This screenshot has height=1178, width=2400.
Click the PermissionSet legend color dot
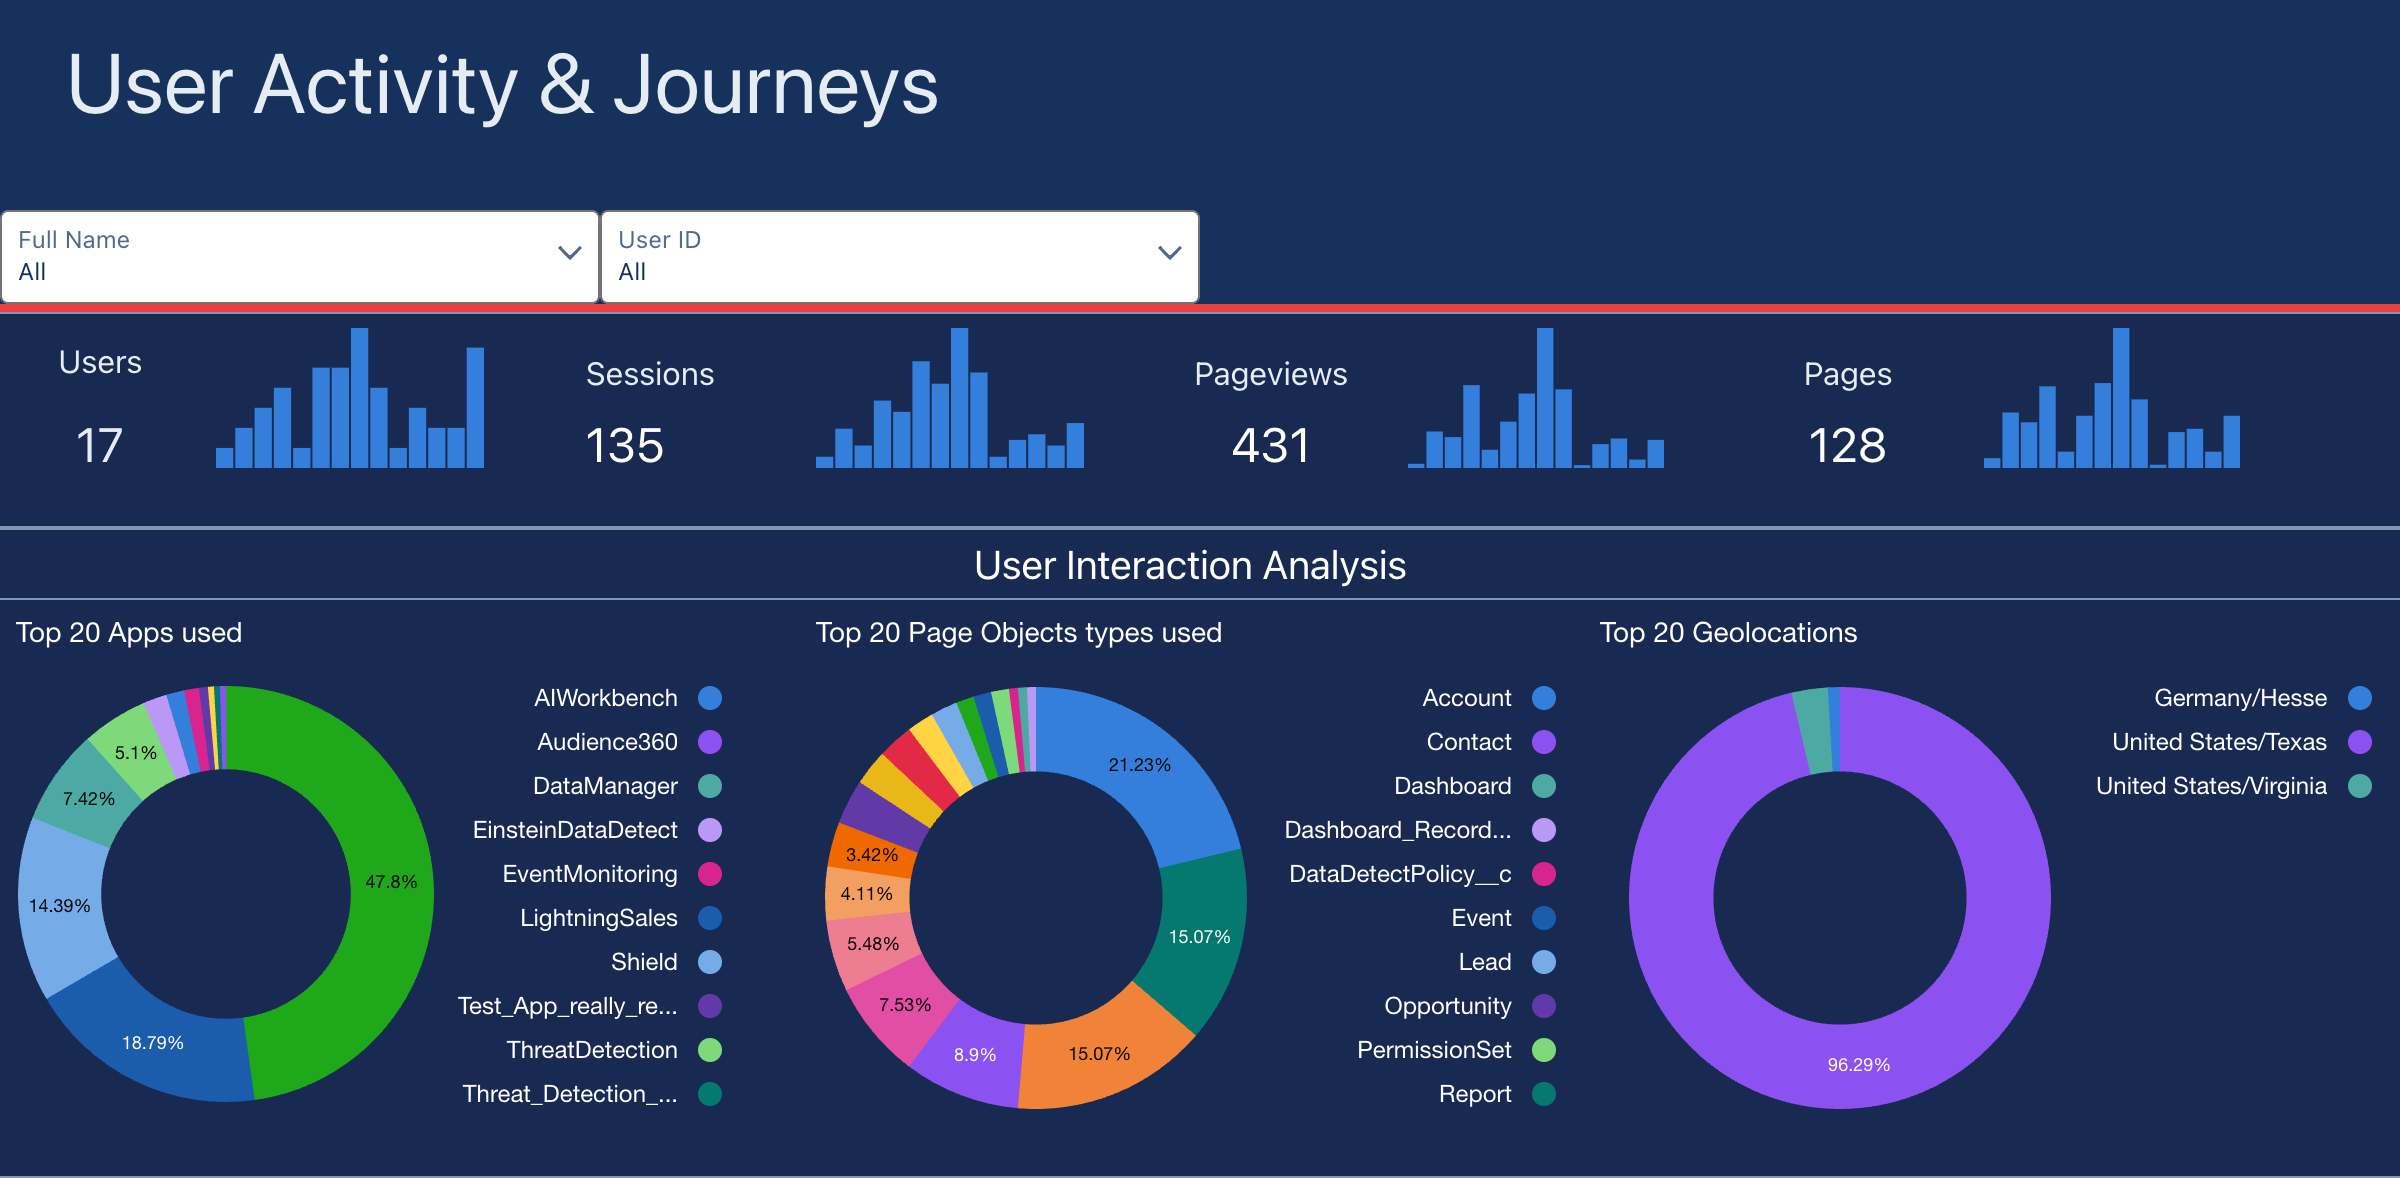(x=1544, y=1050)
